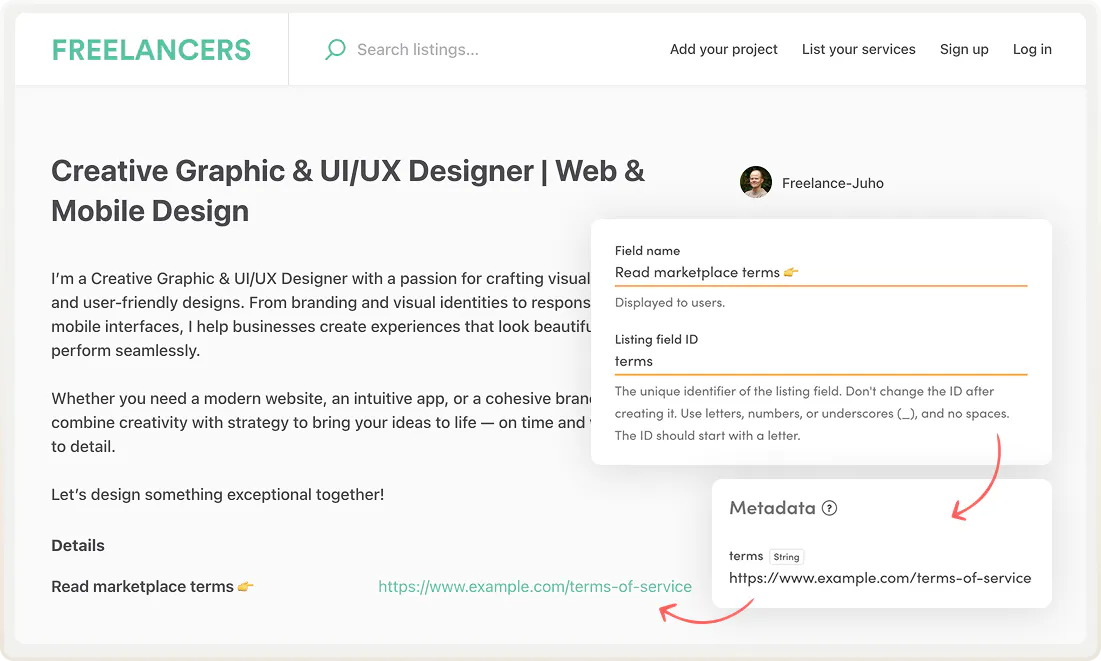This screenshot has height=661, width=1101.
Task: Click the terms key in Metadata
Action: (746, 556)
